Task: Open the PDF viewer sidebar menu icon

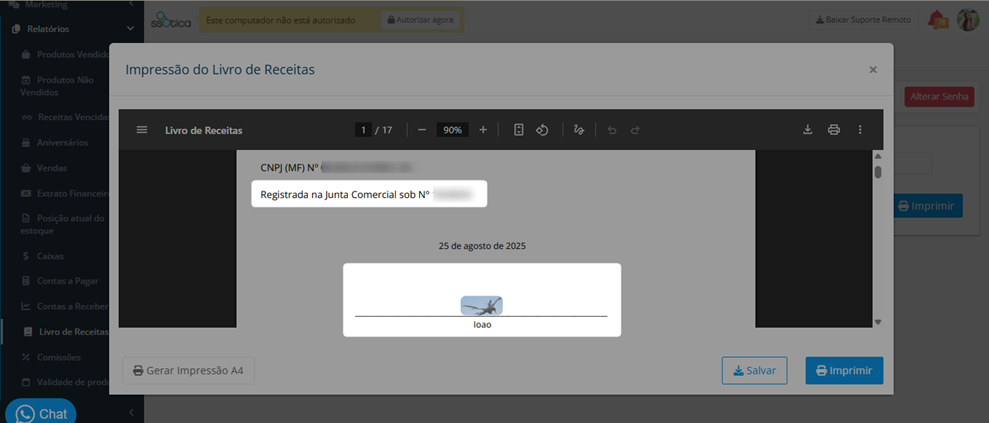Action: [x=142, y=130]
